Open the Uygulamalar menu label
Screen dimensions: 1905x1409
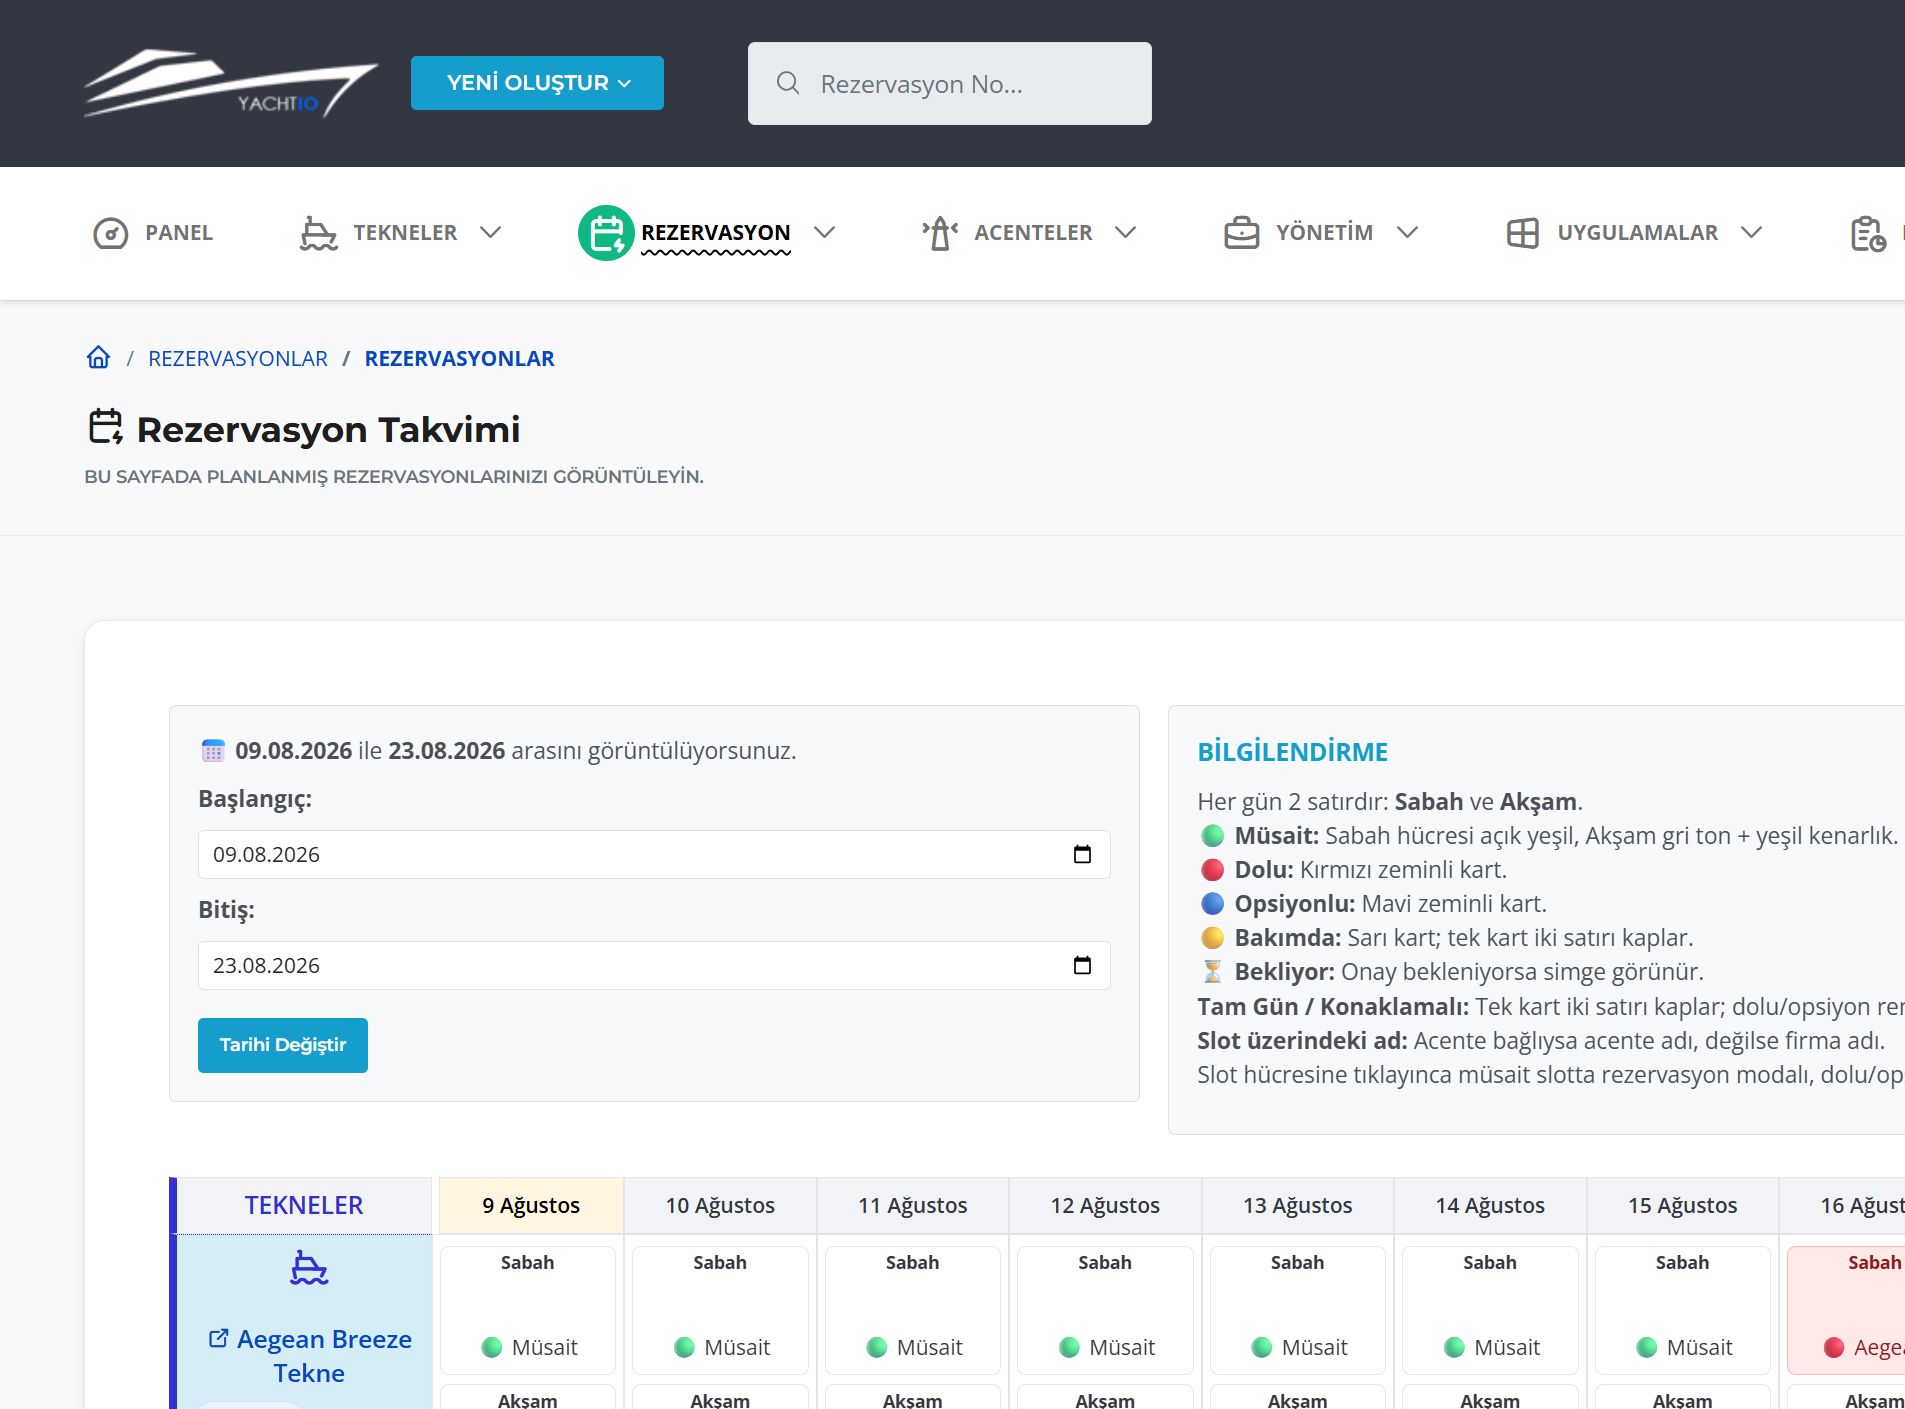1638,233
